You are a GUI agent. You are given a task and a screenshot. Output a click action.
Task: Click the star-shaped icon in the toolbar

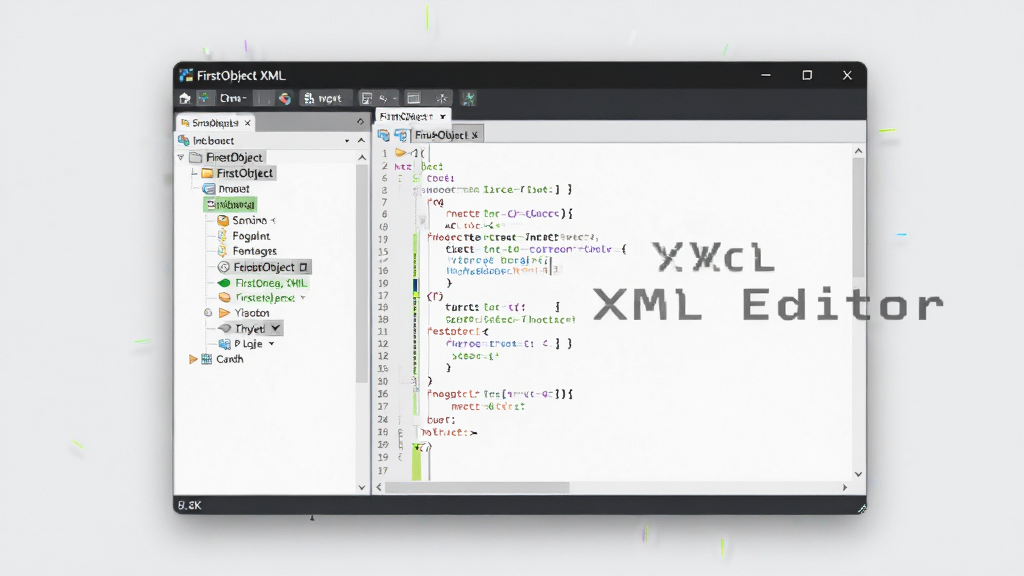coord(442,99)
